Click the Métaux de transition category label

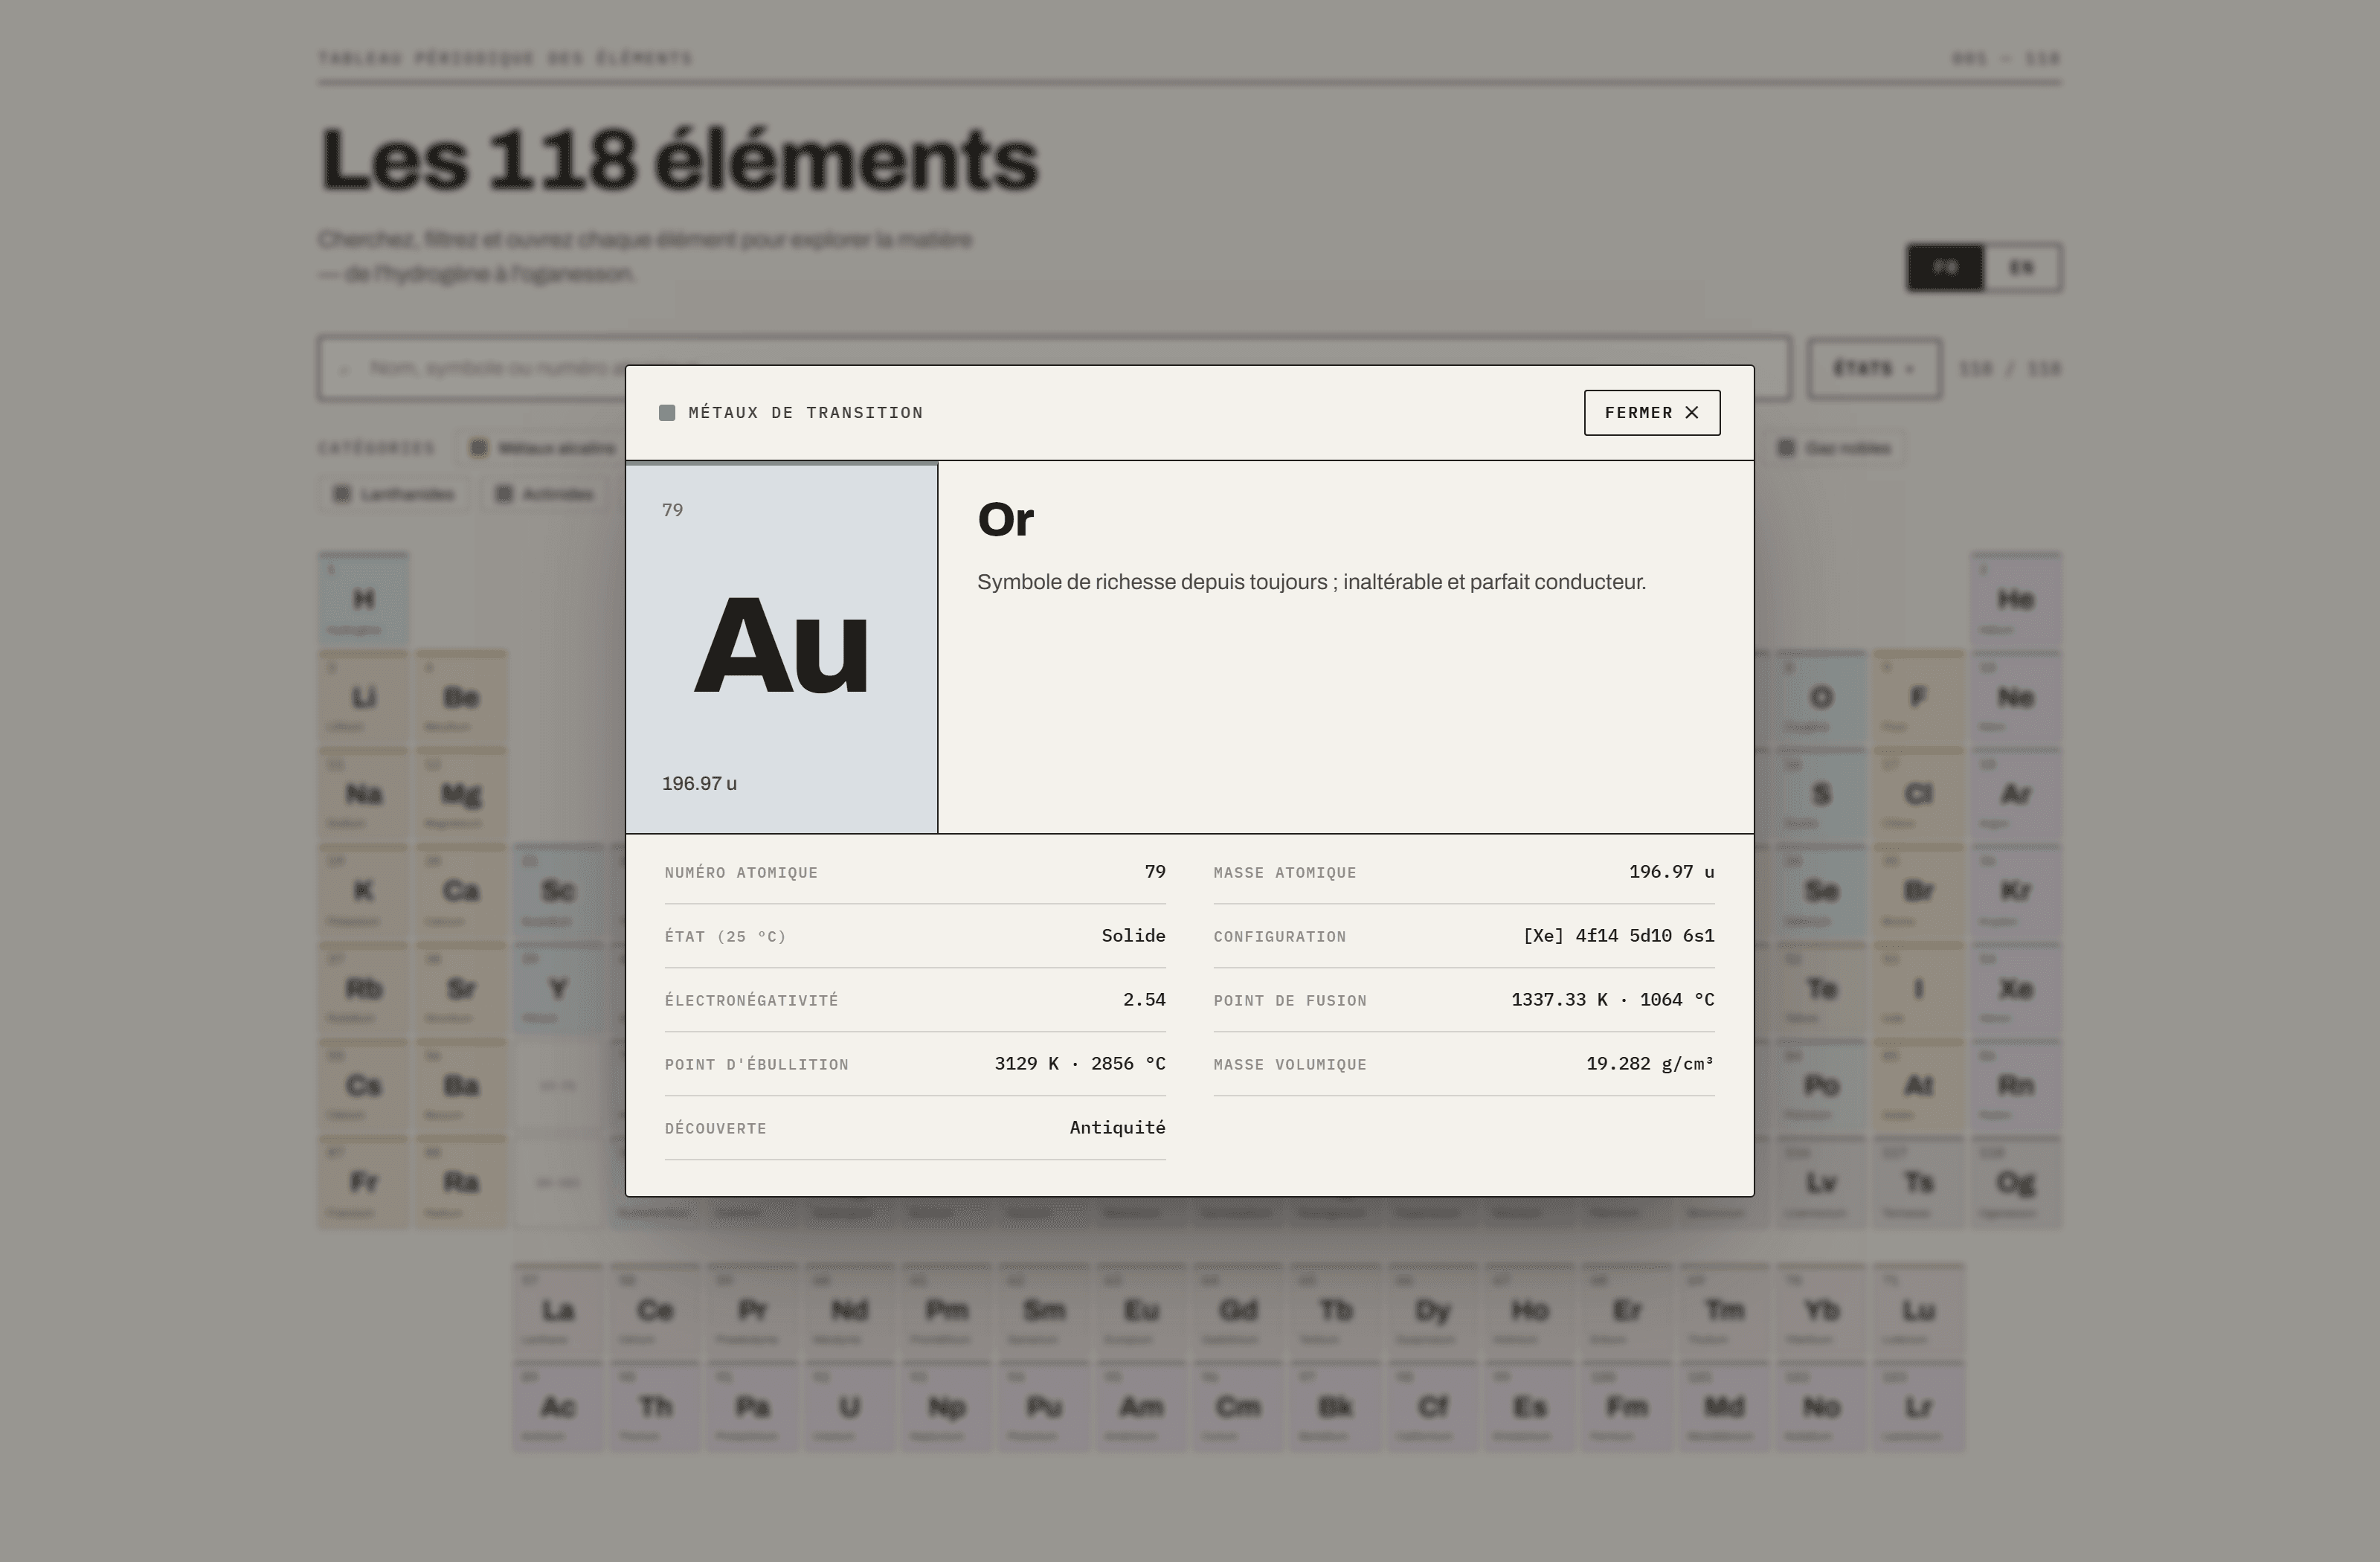click(806, 413)
